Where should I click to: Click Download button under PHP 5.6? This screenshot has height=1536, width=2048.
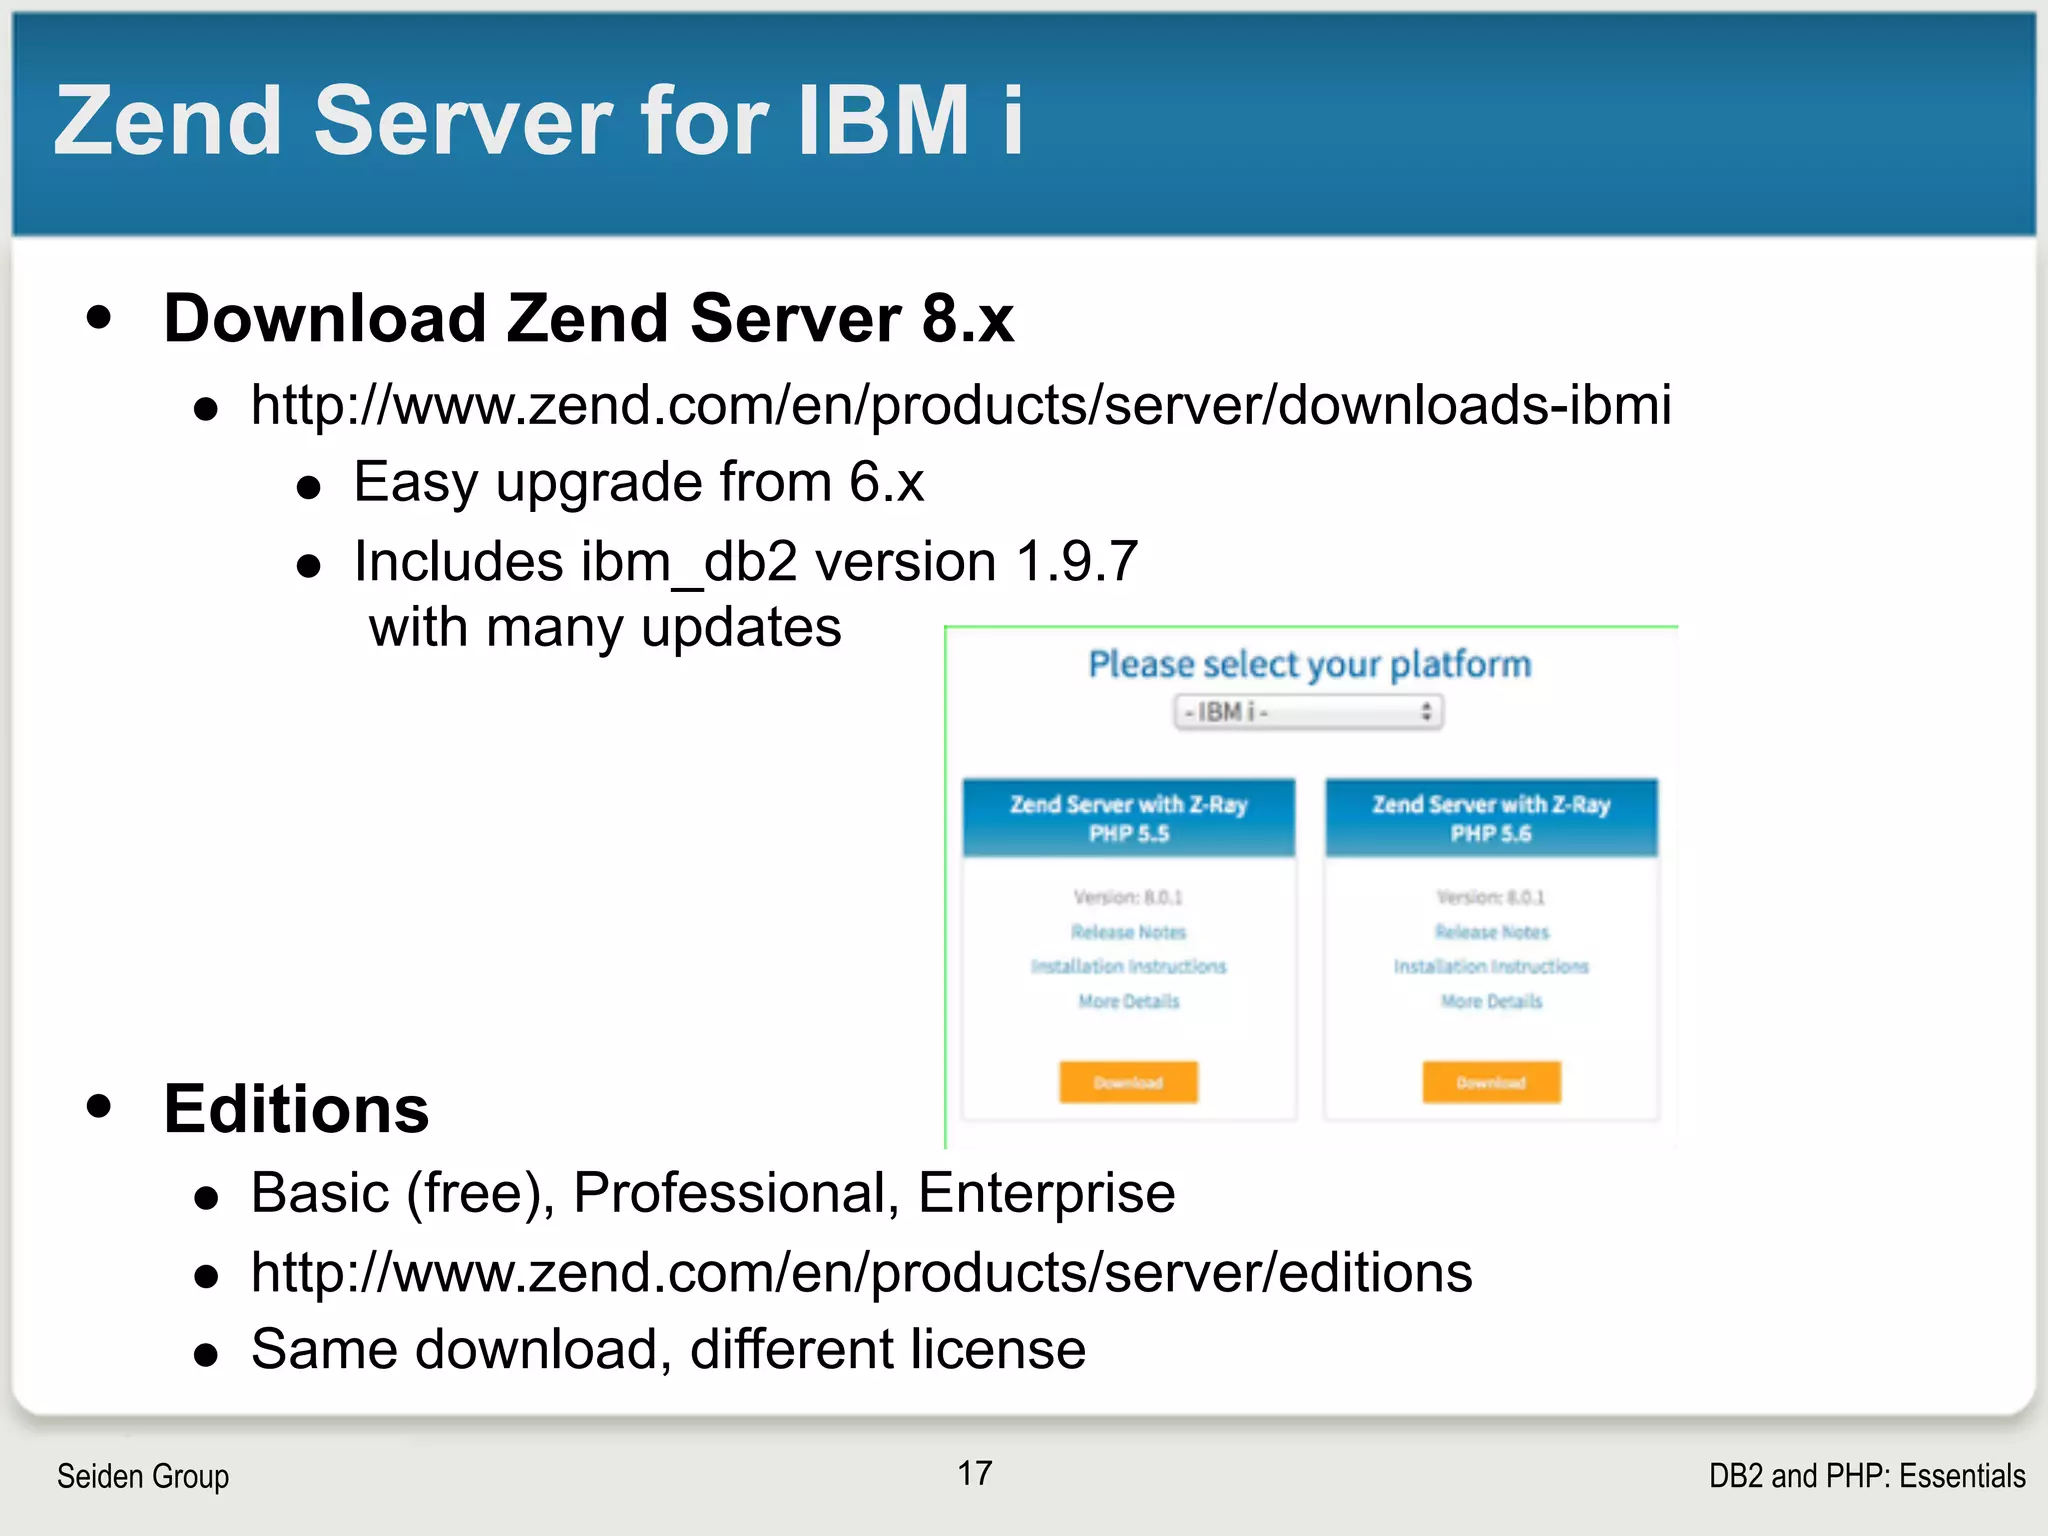tap(1491, 1082)
